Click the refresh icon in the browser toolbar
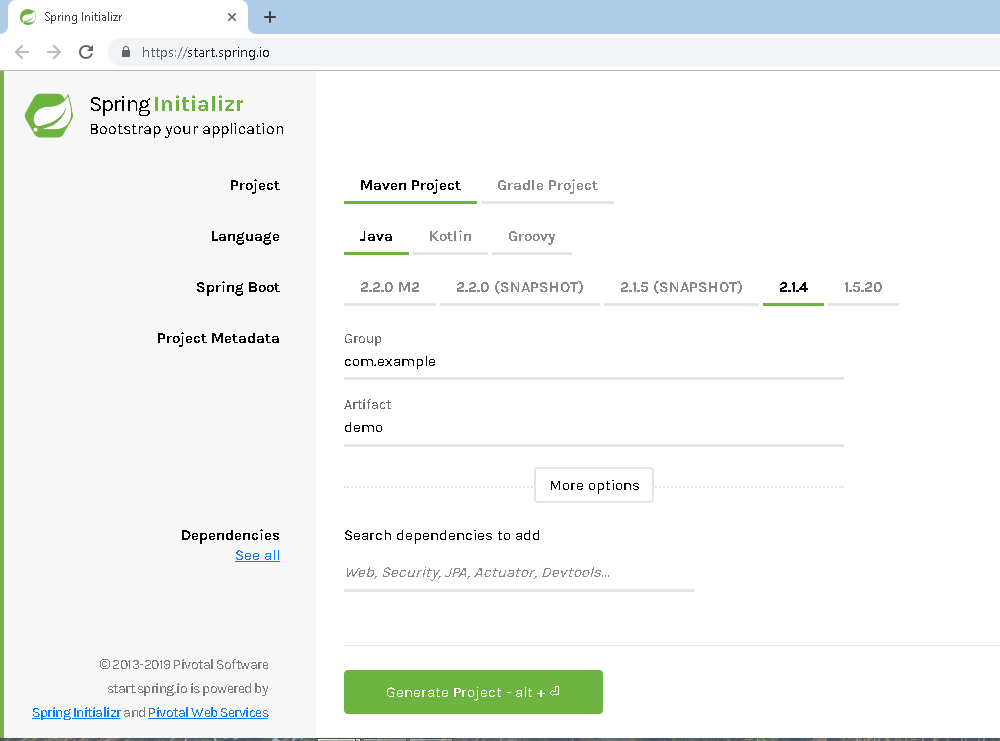The width and height of the screenshot is (1000, 741). pyautogui.click(x=86, y=51)
